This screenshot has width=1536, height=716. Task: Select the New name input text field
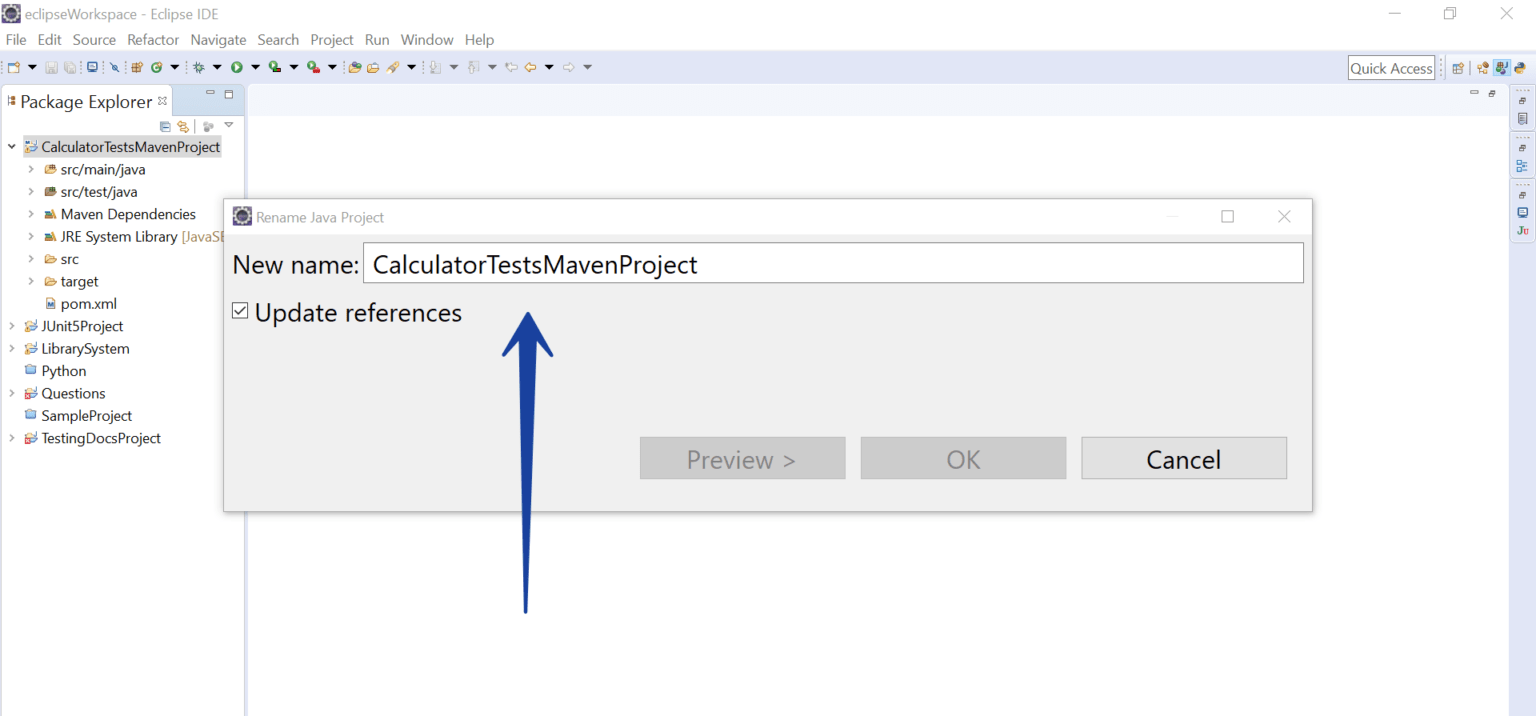tap(832, 263)
